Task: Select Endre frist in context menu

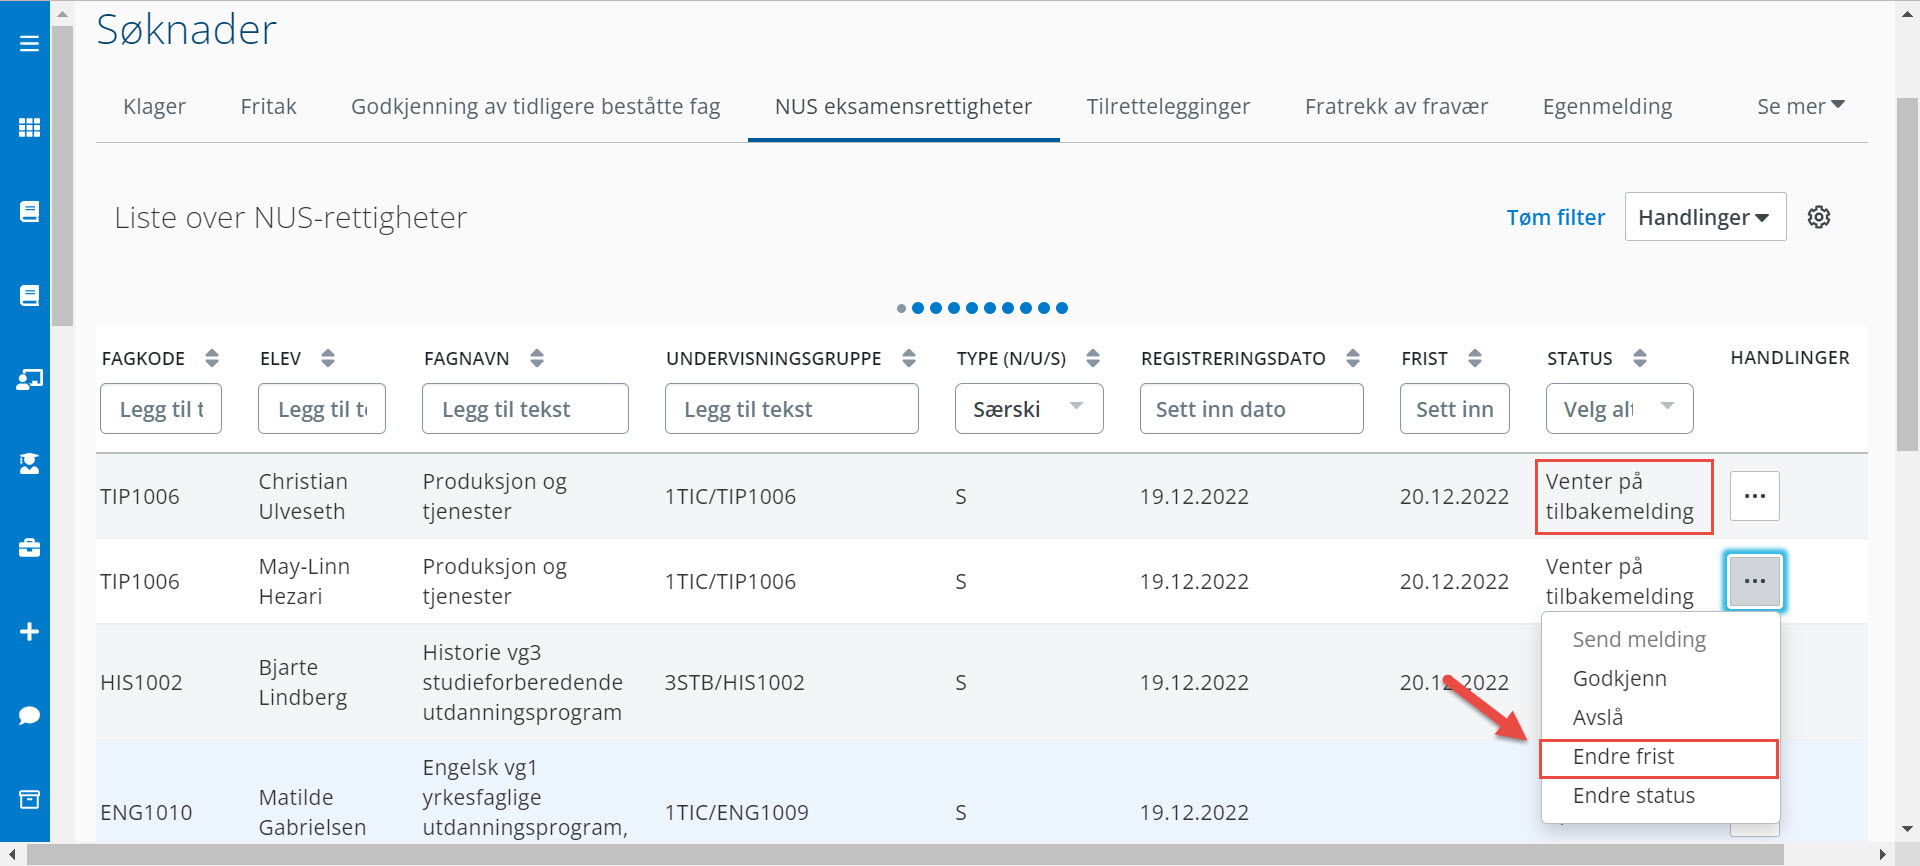Action: click(1660, 757)
